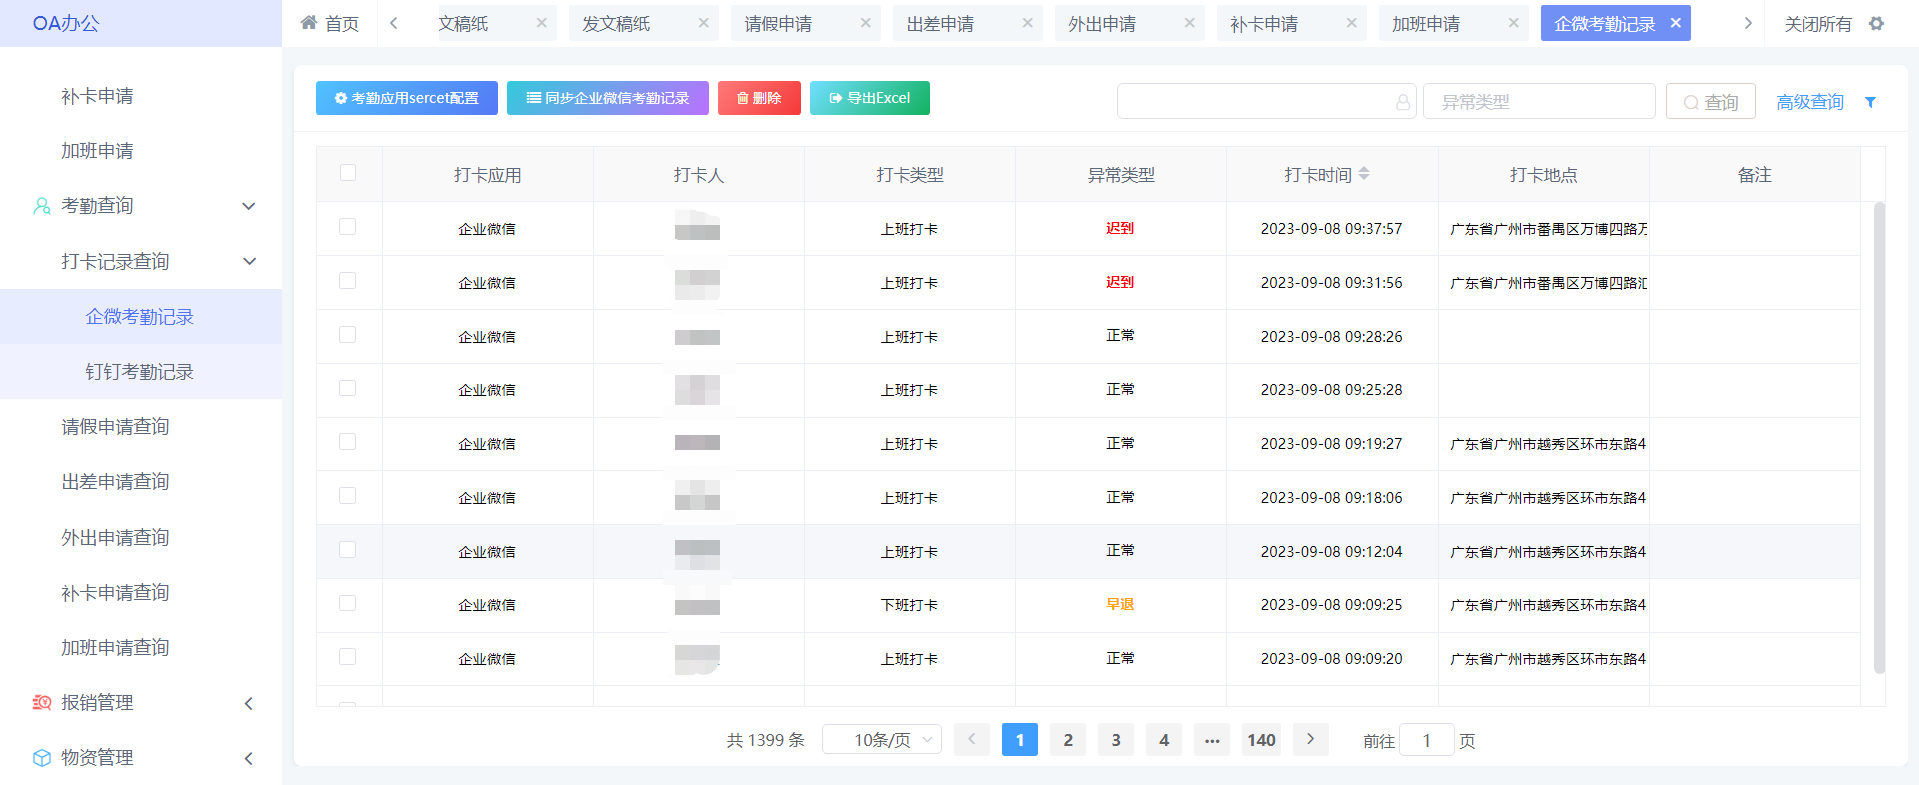
Task: Click 同步企业微信考勤记录 button
Action: [x=607, y=98]
